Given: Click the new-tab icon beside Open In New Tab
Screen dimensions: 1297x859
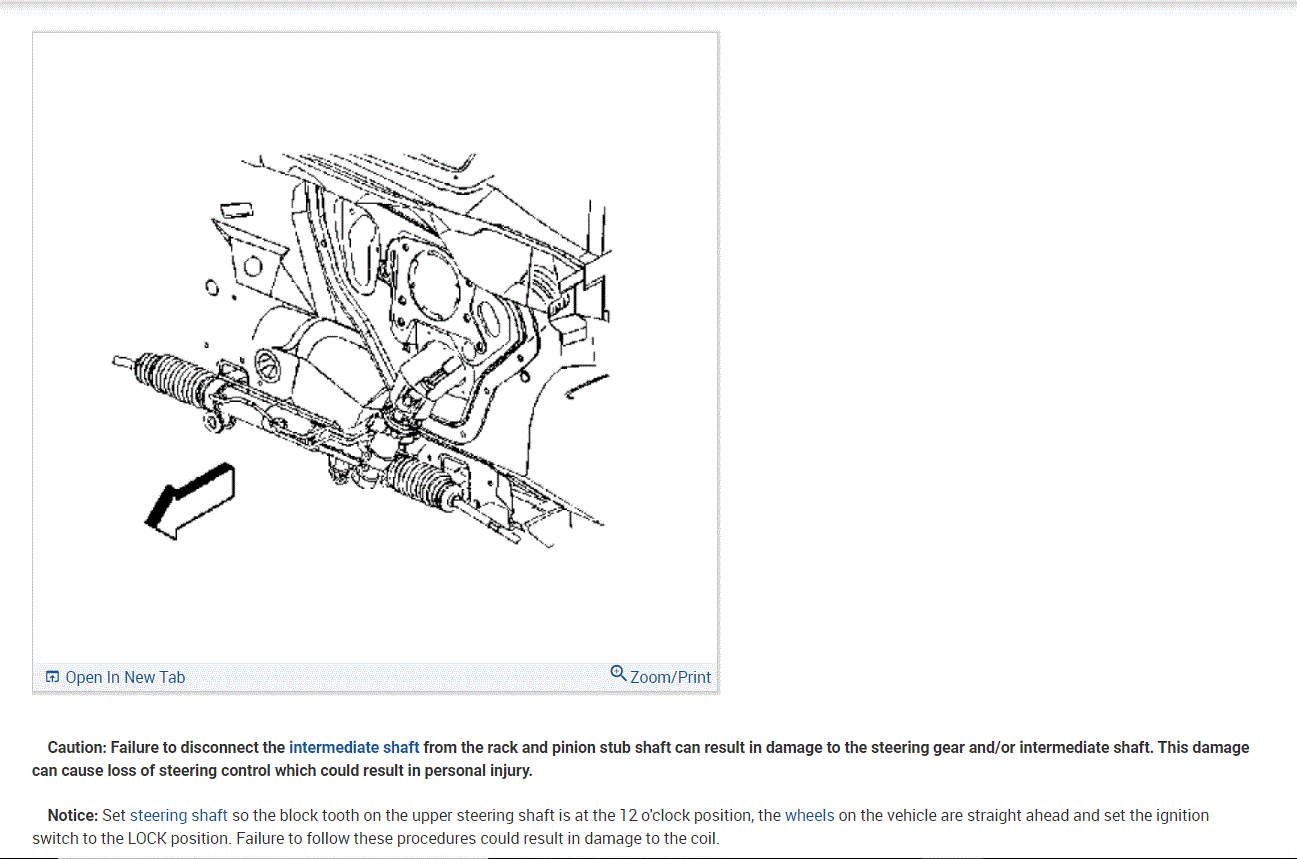Looking at the screenshot, I should coord(53,677).
